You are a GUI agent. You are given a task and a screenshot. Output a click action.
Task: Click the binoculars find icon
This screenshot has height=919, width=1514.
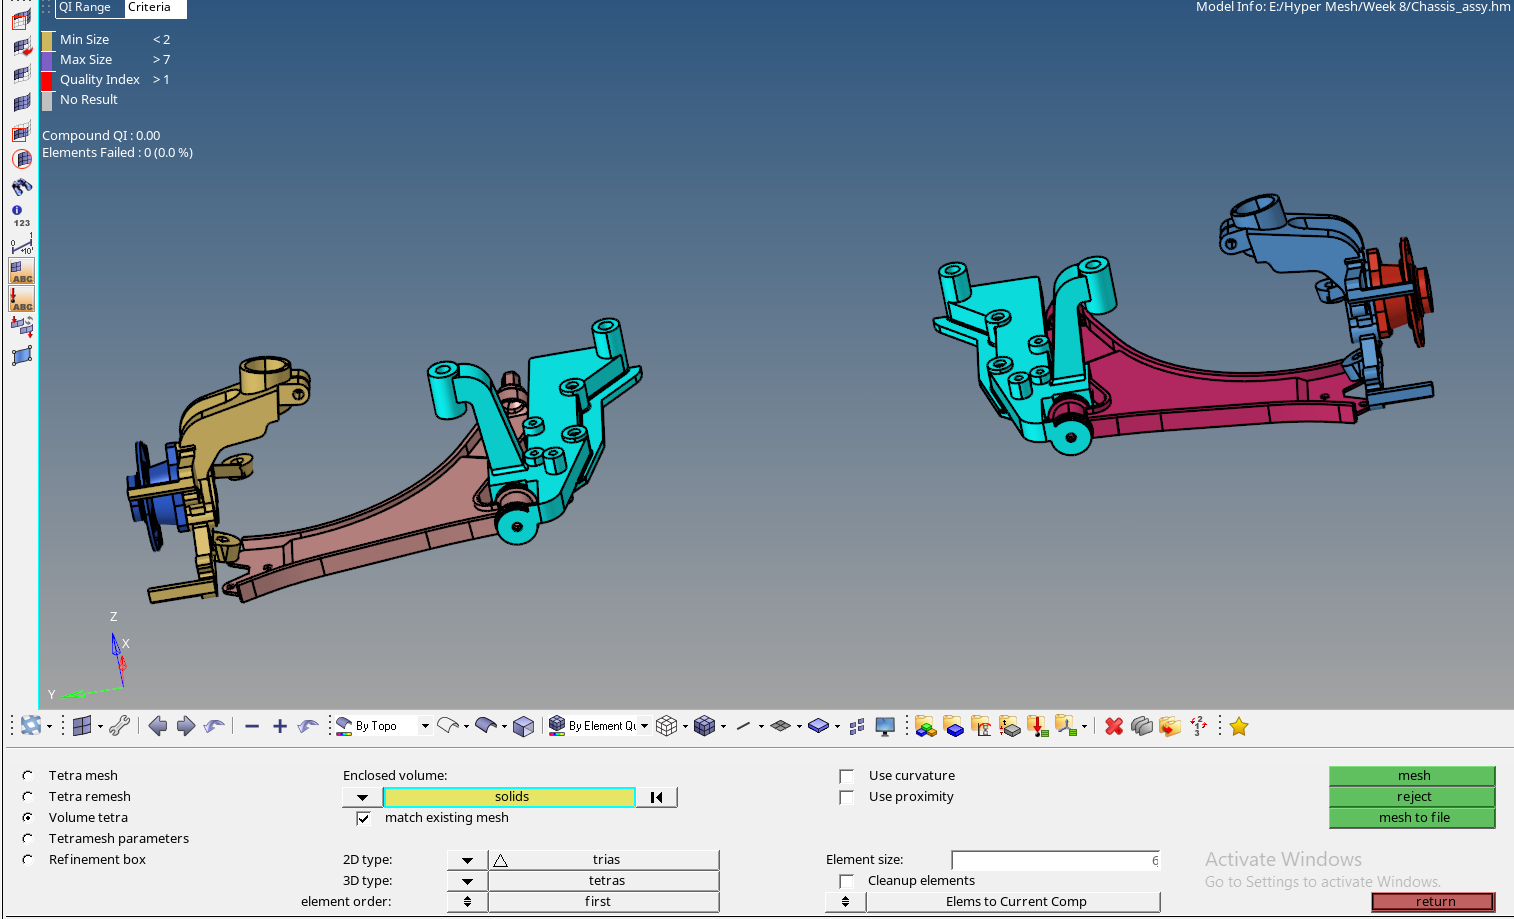(22, 186)
